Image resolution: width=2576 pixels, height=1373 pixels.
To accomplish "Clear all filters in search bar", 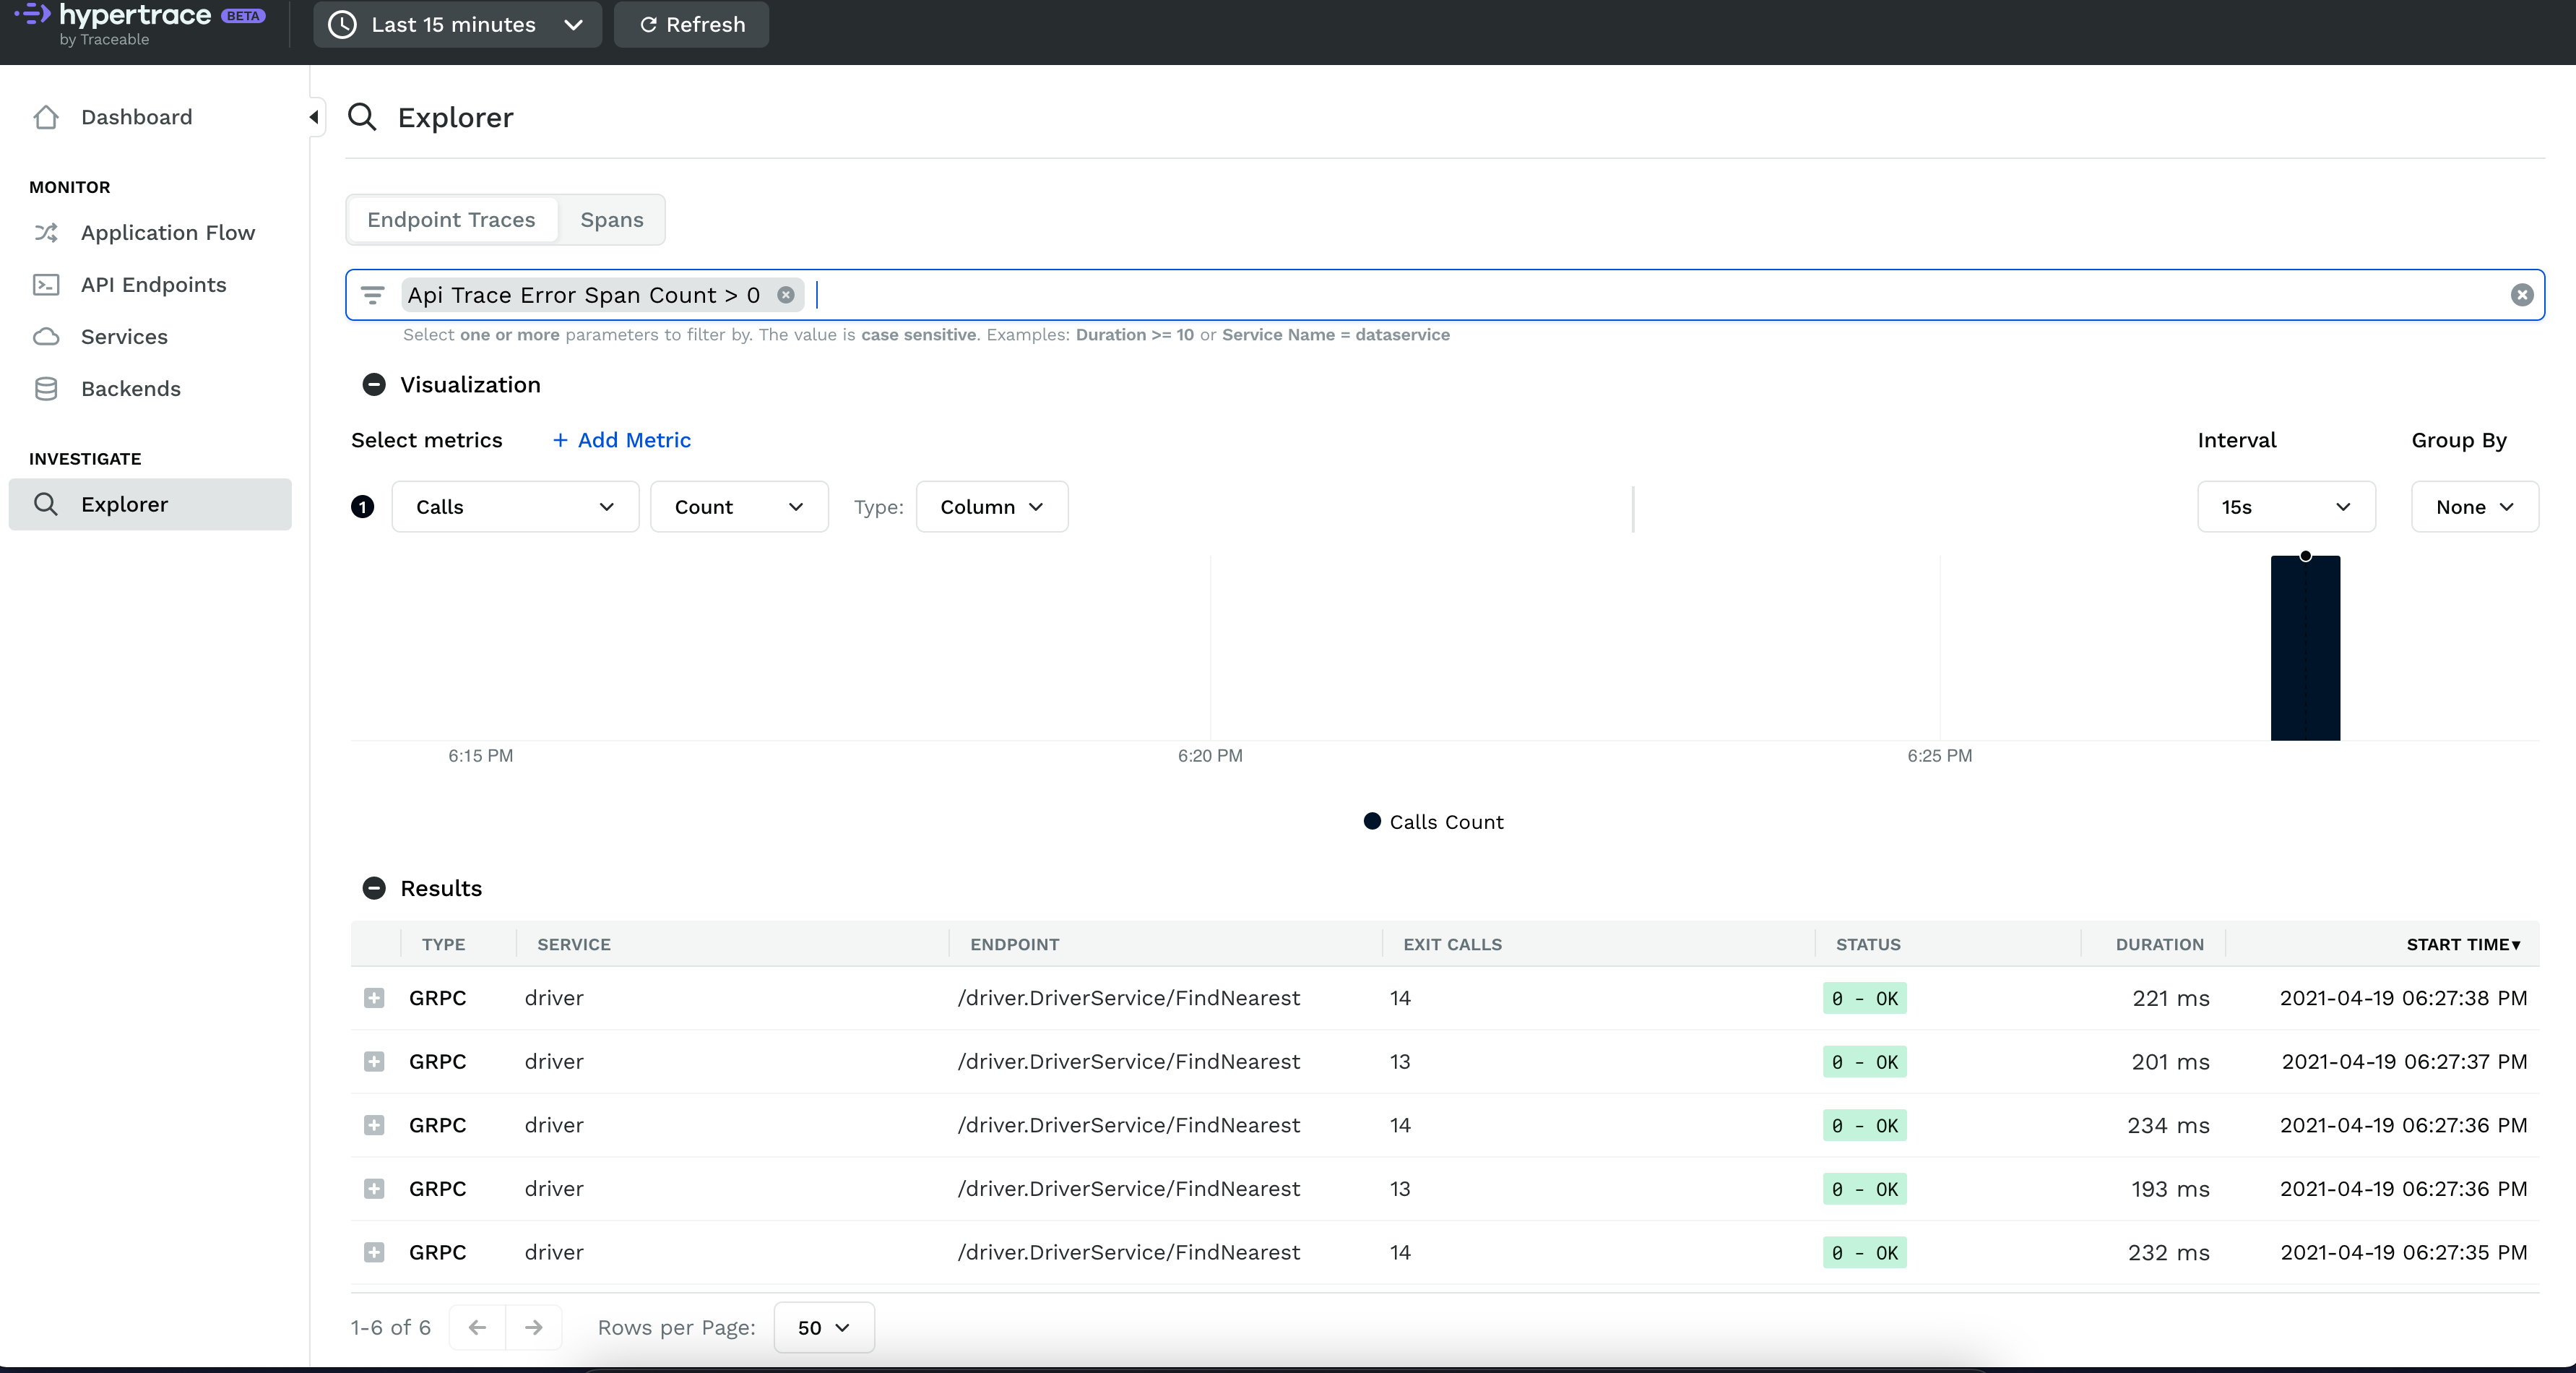I will [2521, 295].
